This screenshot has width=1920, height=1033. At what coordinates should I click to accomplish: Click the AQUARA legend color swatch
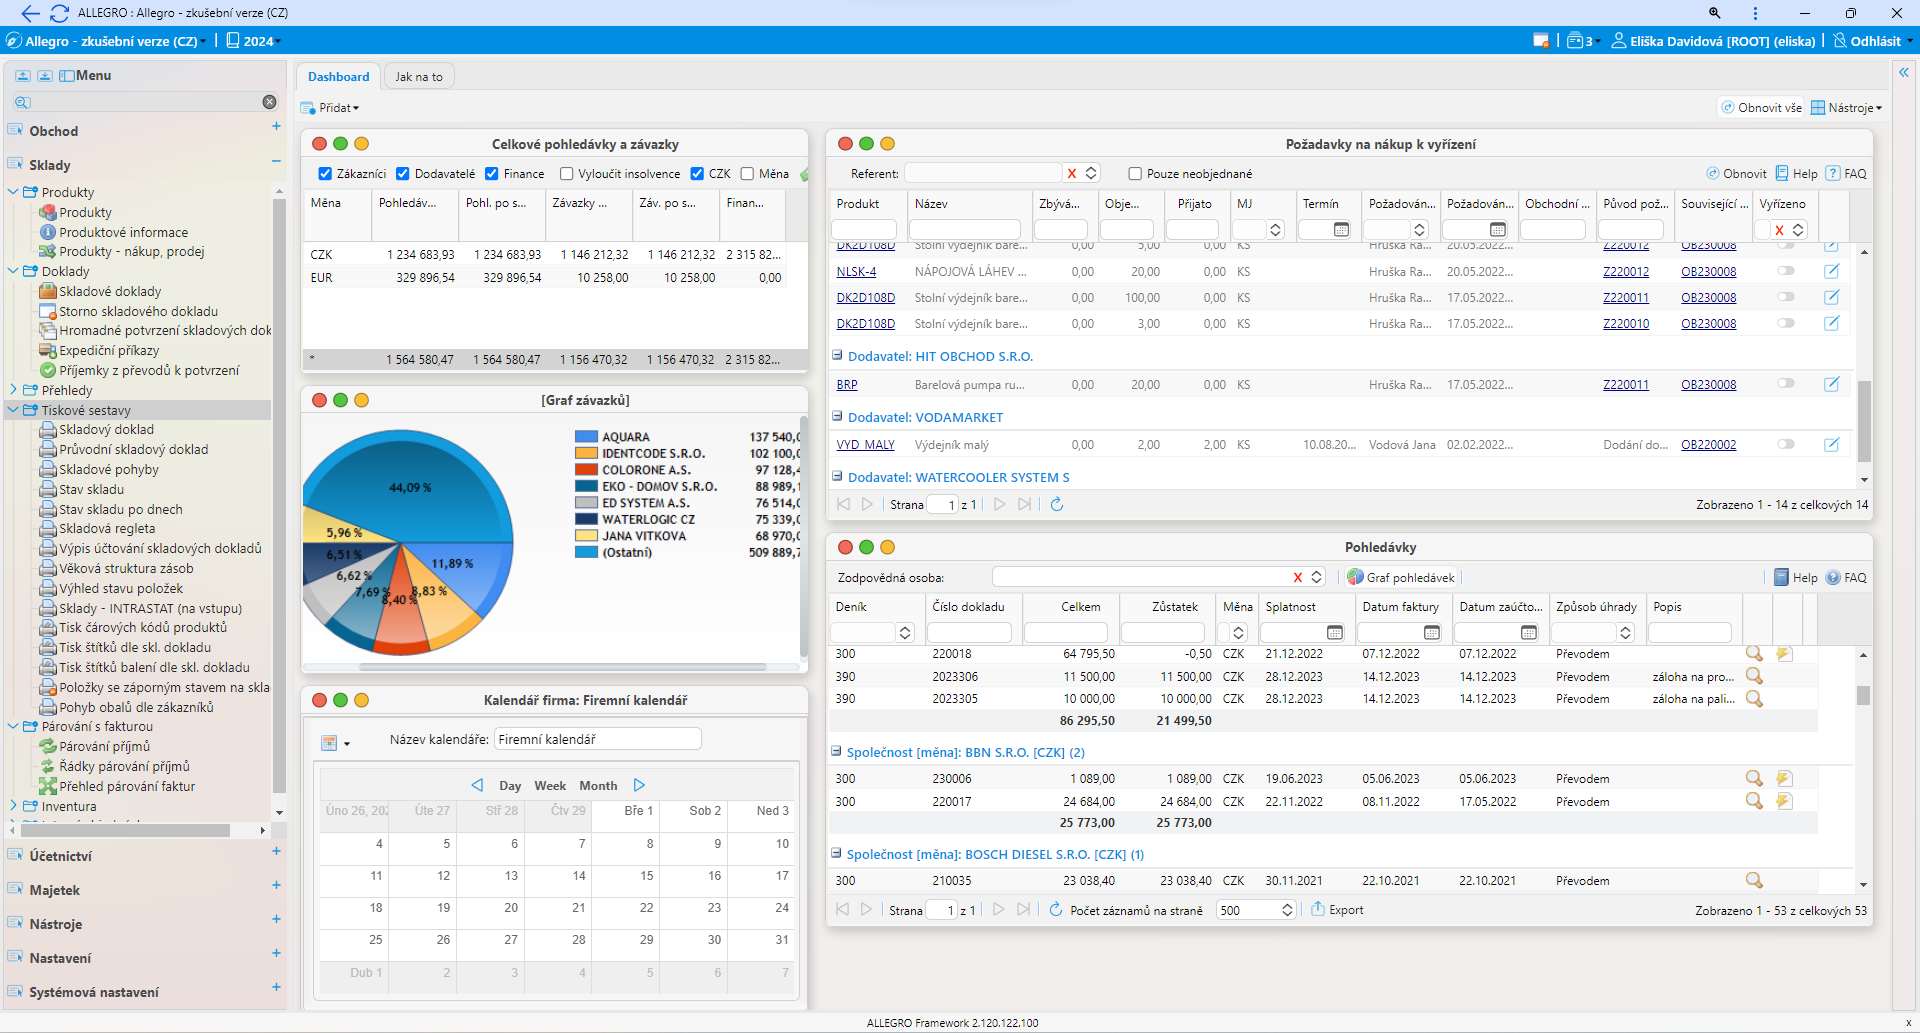point(586,437)
